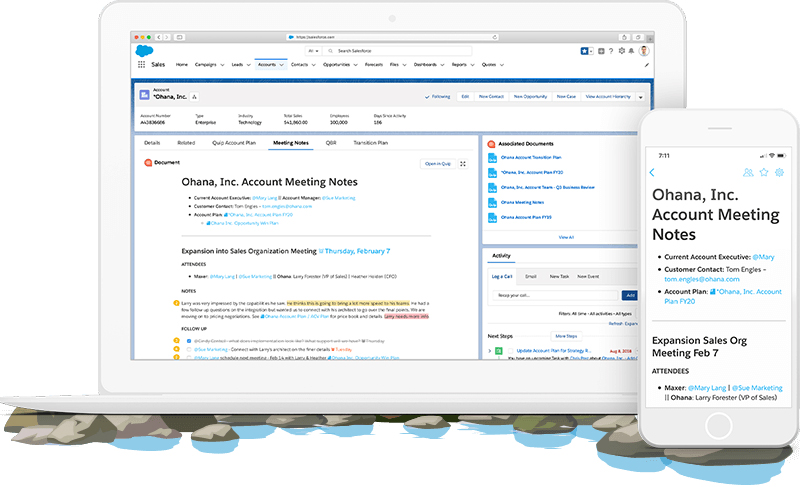
Task: Select the New Task activity tab
Action: click(x=559, y=276)
